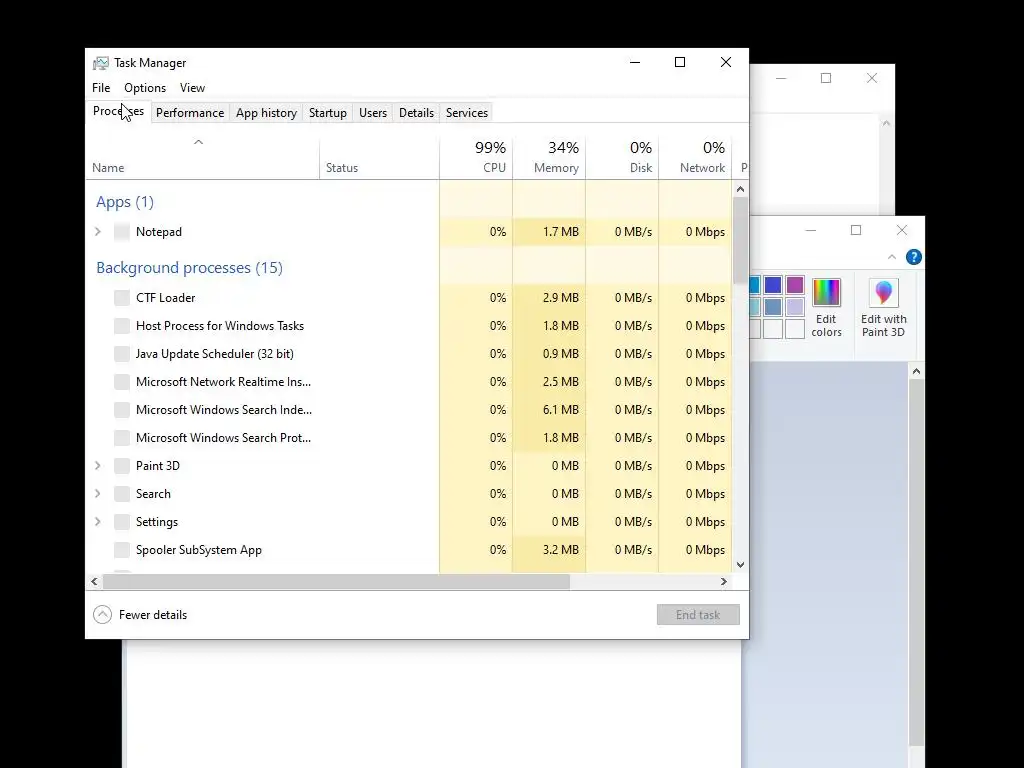1024x768 pixels.
Task: Click Notepad's 1.7 MB memory value
Action: click(x=560, y=231)
